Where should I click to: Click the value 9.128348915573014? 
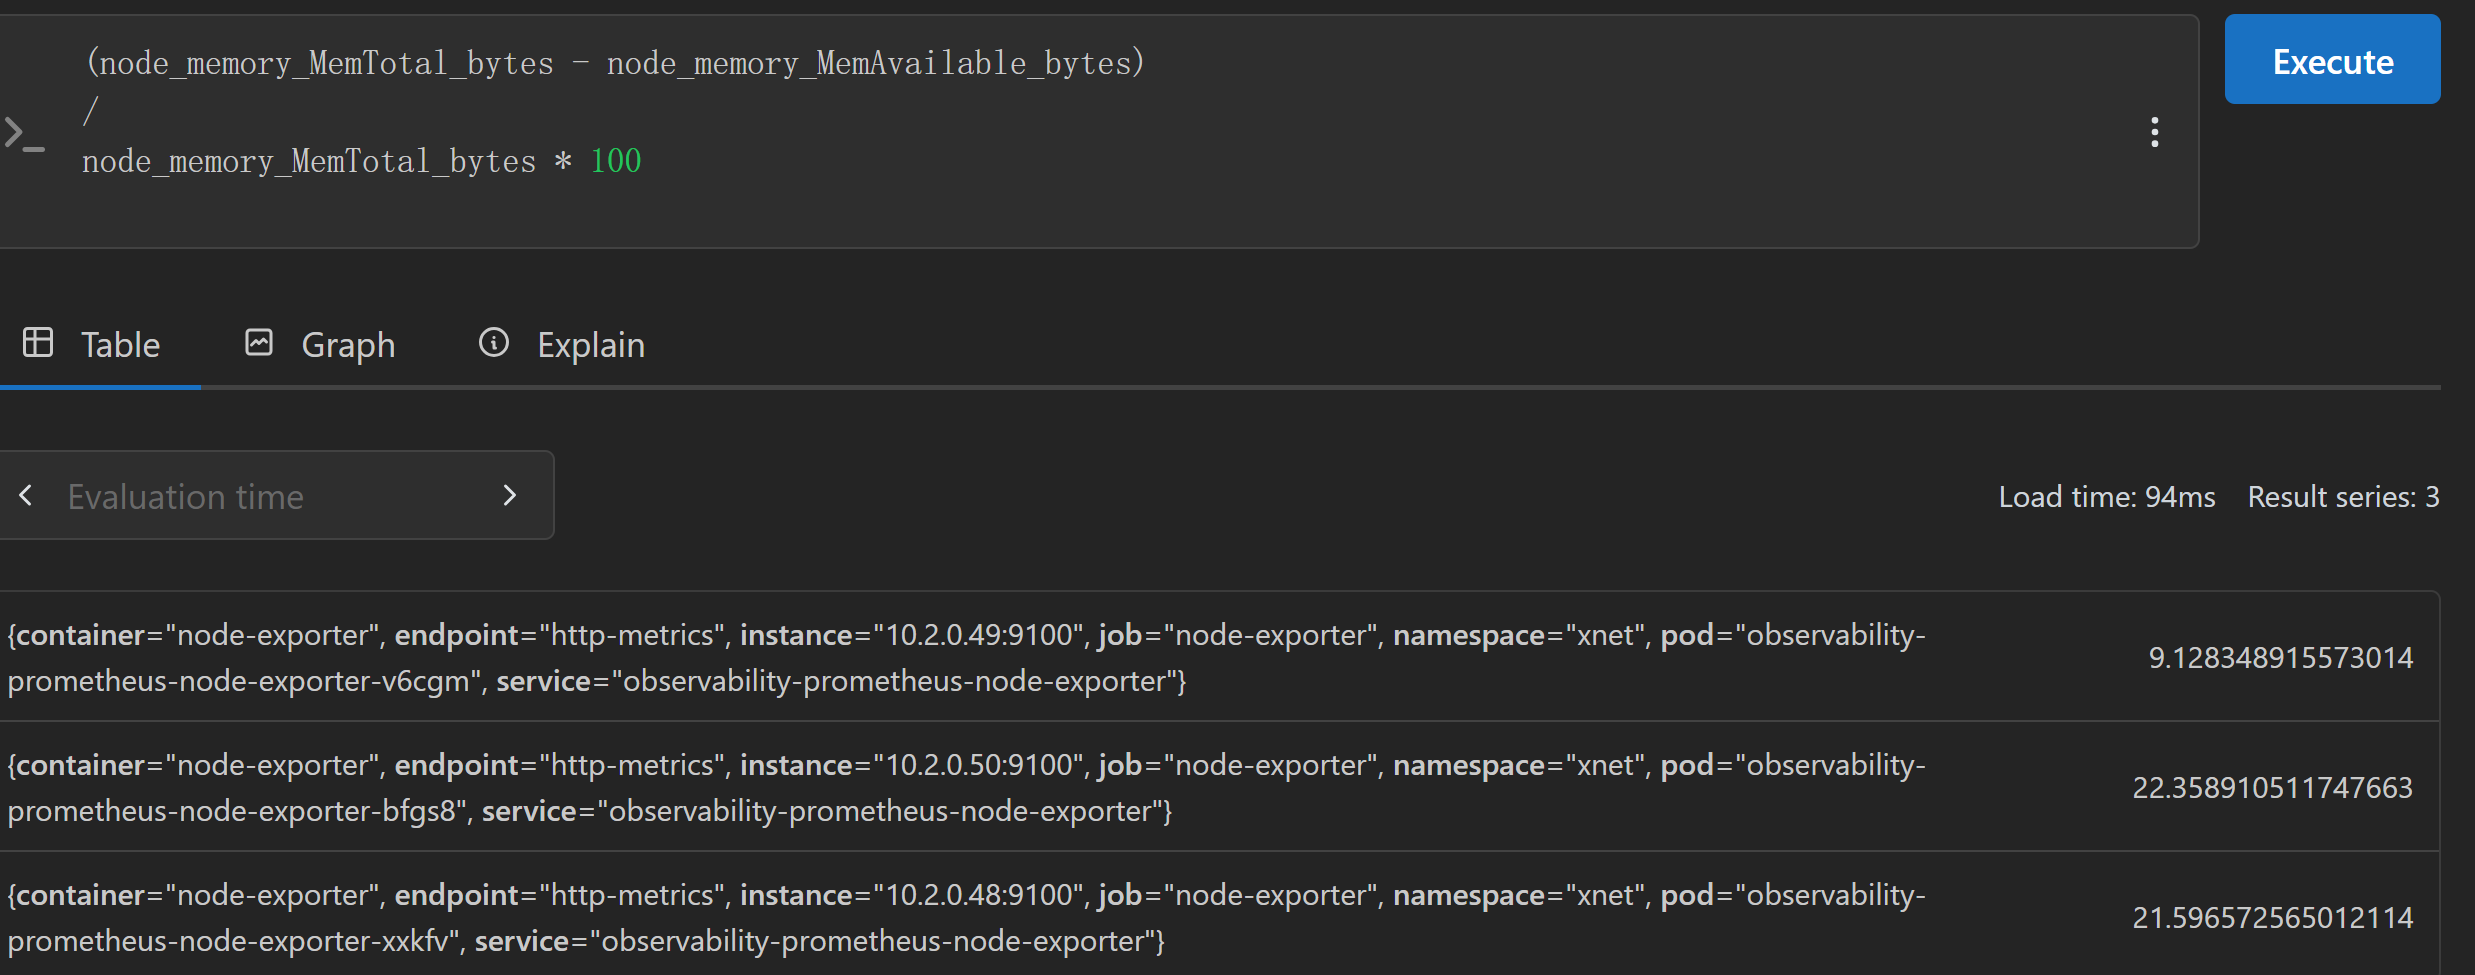(2281, 658)
